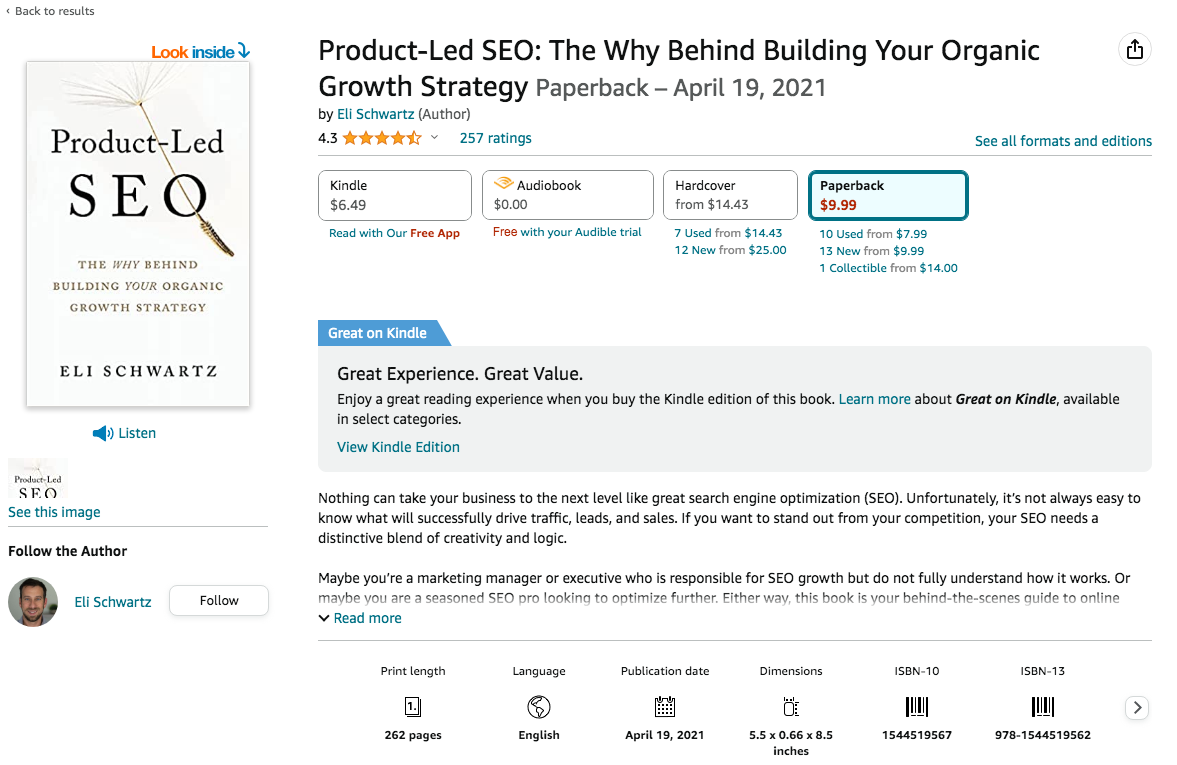Click the author's profile photo
The image size is (1177, 765).
point(33,601)
